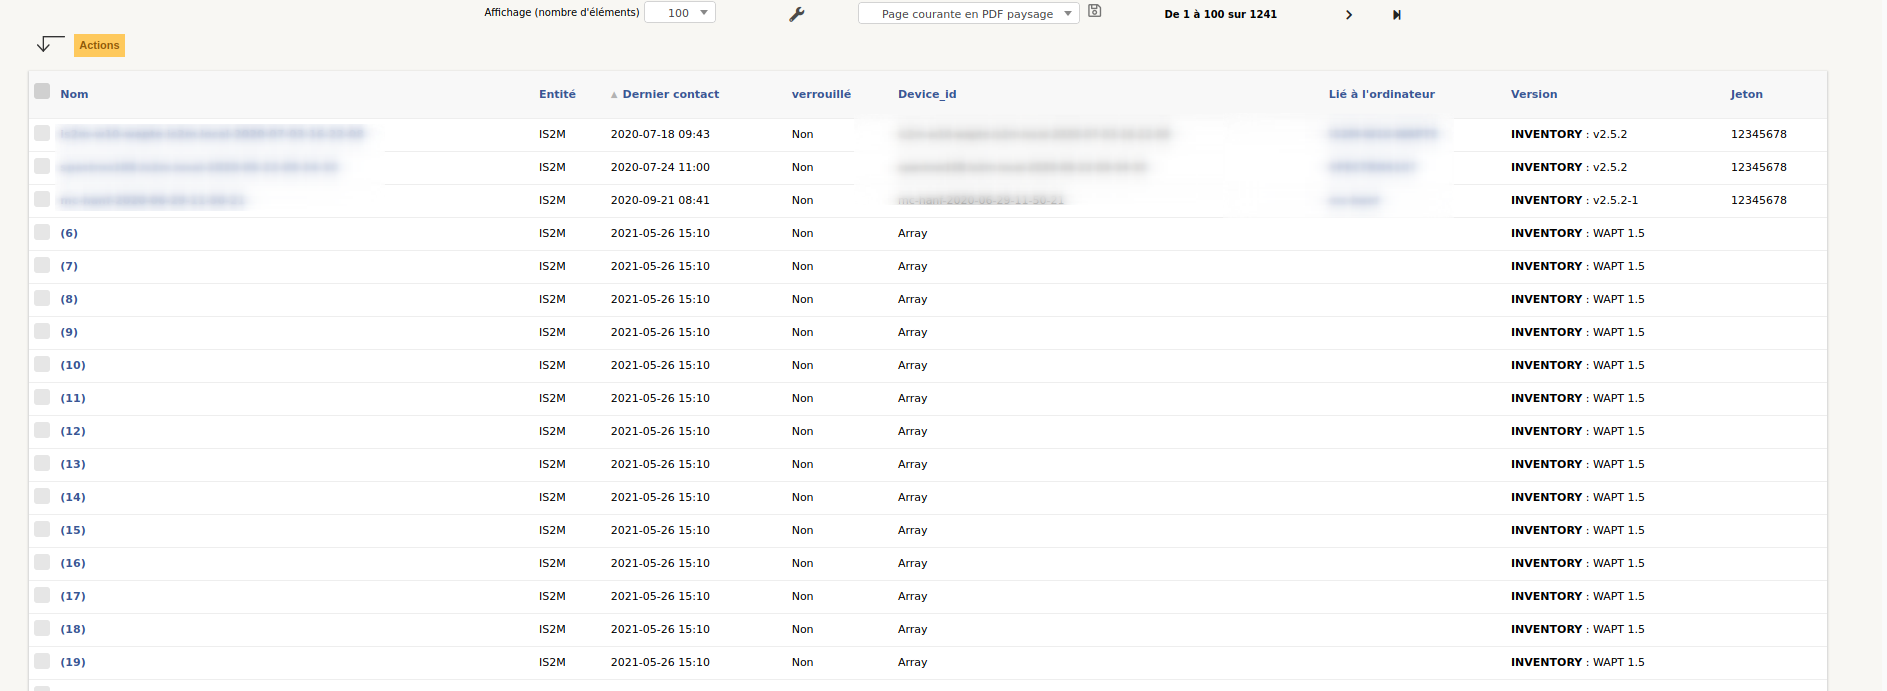This screenshot has width=1887, height=691.
Task: Click the wrench column settings icon
Action: coord(797,14)
